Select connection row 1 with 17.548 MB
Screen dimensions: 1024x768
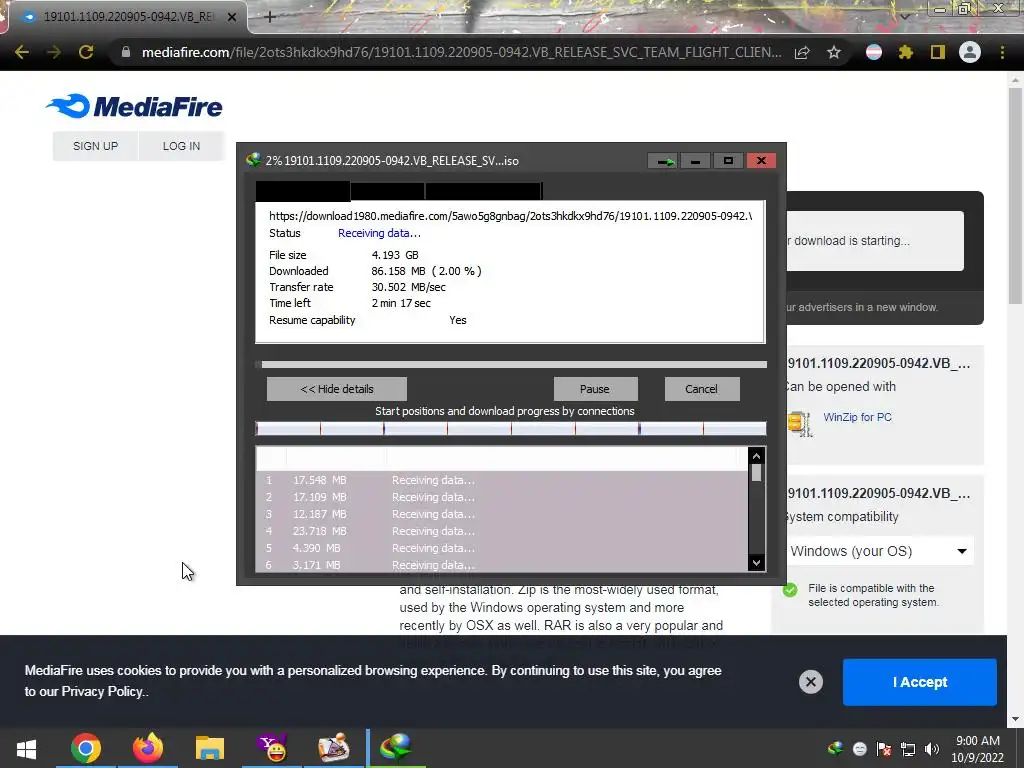click(502, 480)
